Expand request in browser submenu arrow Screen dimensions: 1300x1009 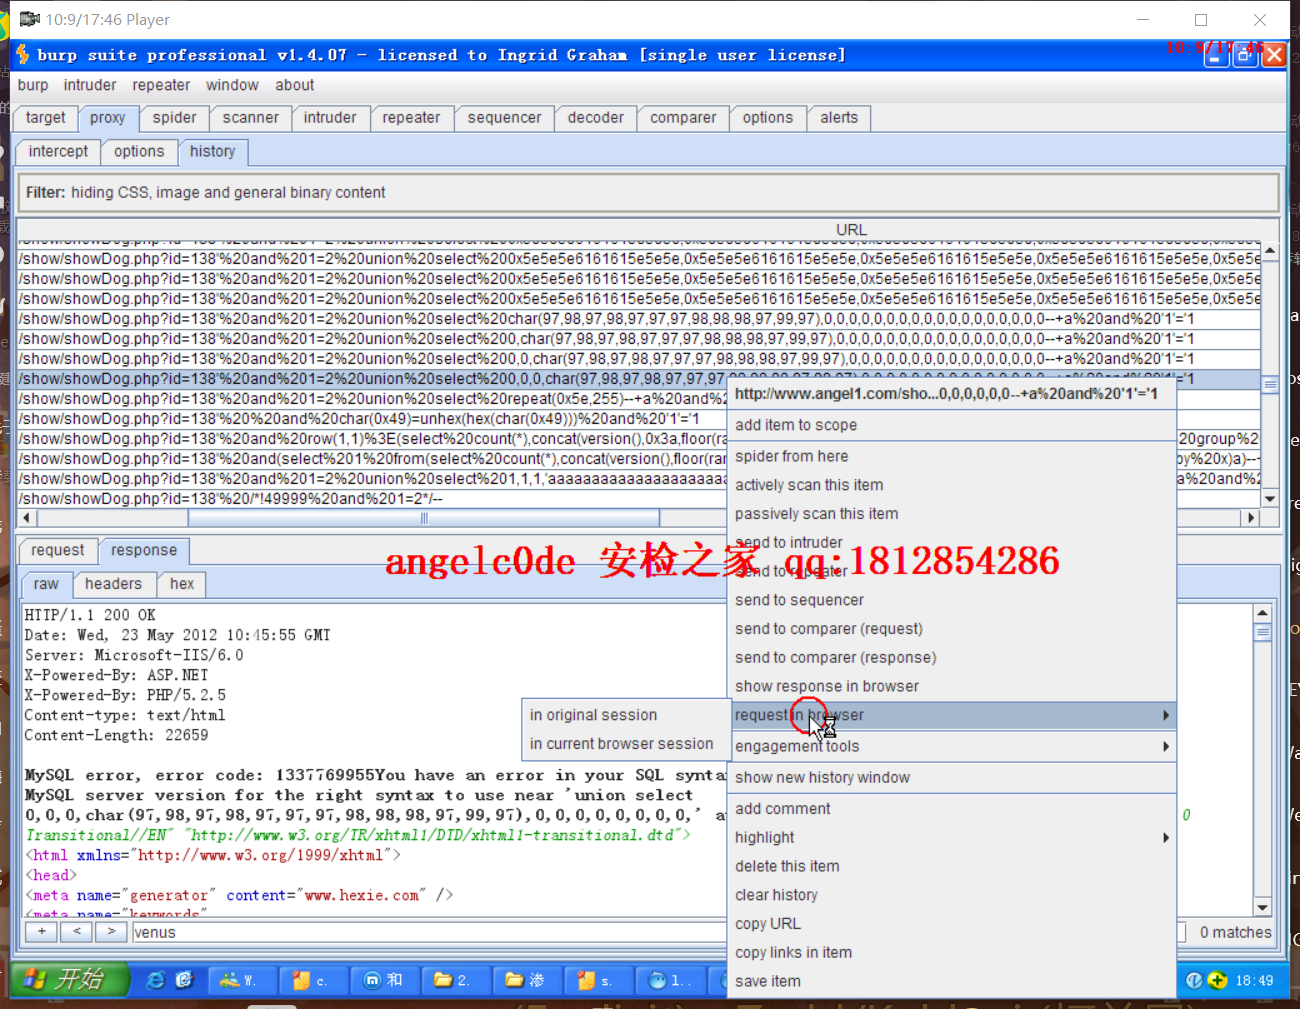click(x=1166, y=716)
